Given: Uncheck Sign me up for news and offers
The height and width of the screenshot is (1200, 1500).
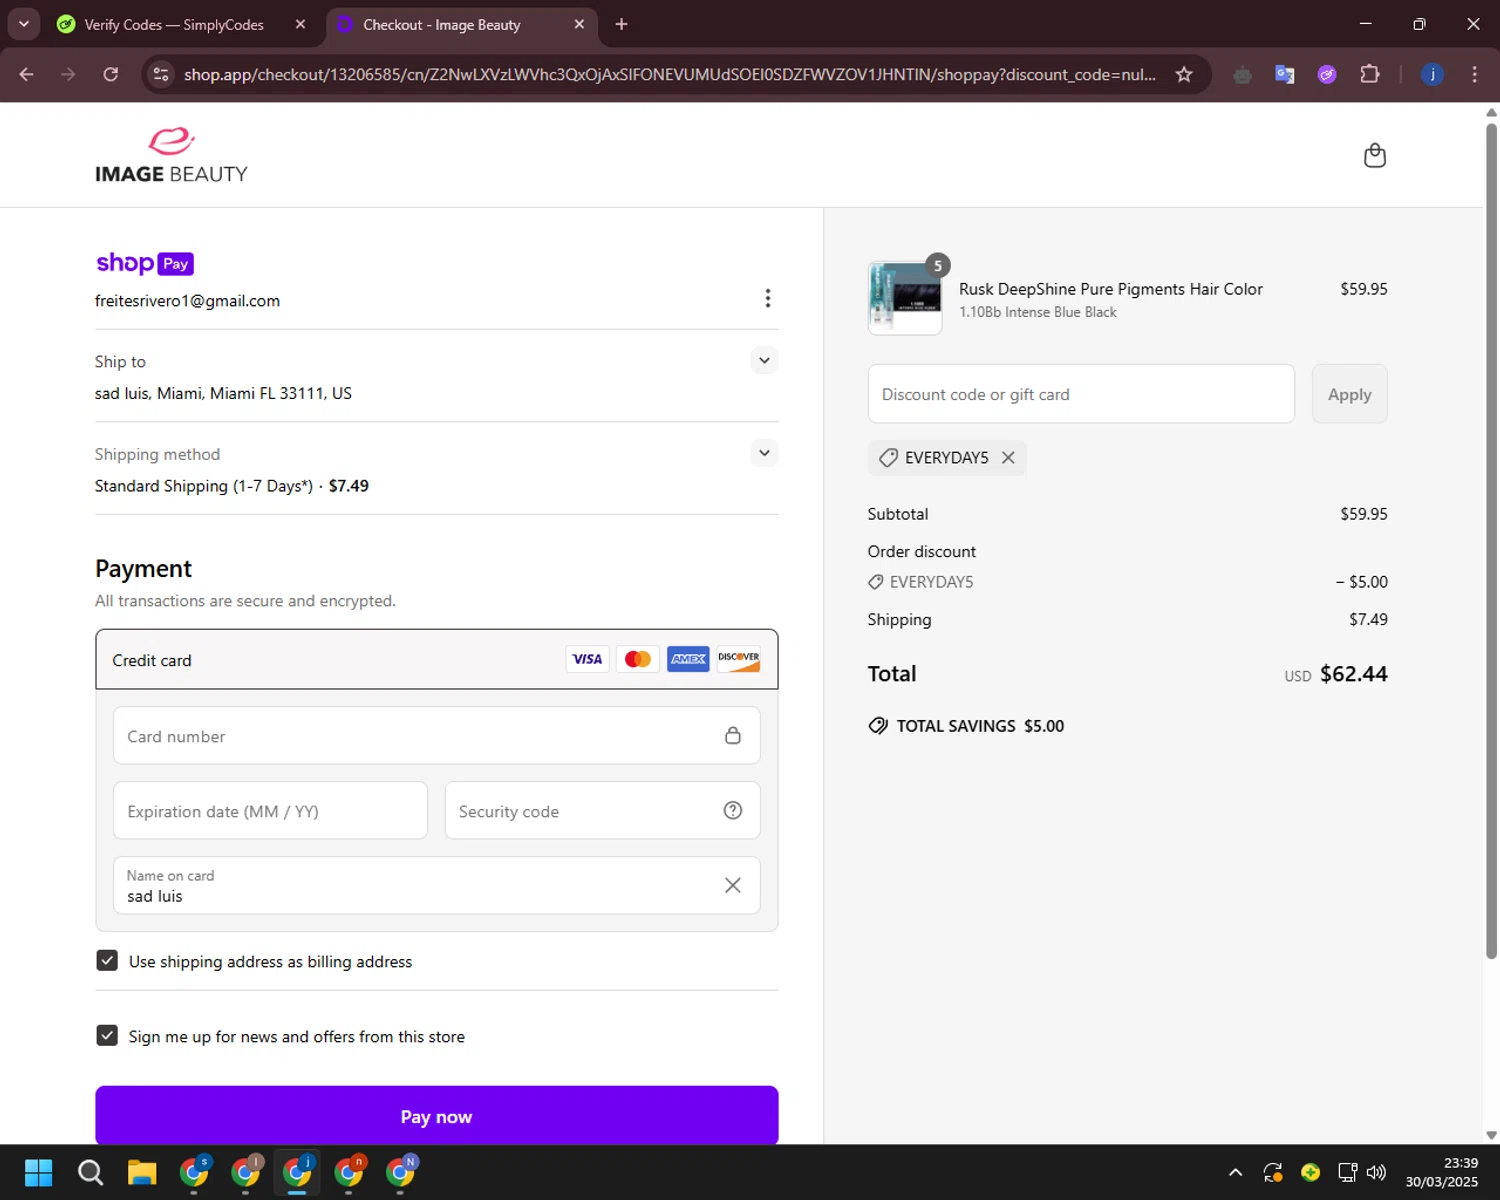Looking at the screenshot, I should click(x=107, y=1036).
